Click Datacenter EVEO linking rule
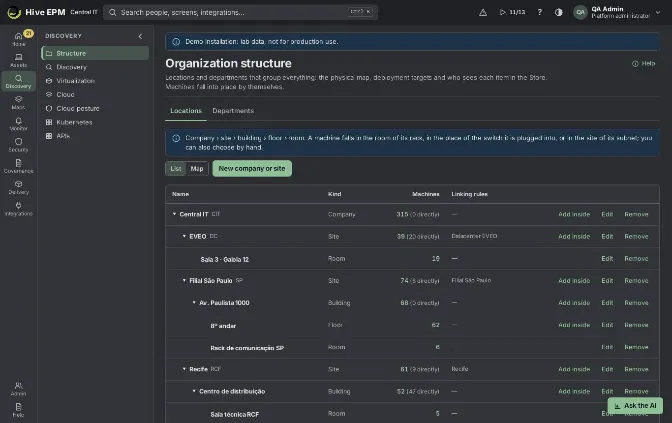Viewport: 672px width, 423px height. tap(474, 236)
